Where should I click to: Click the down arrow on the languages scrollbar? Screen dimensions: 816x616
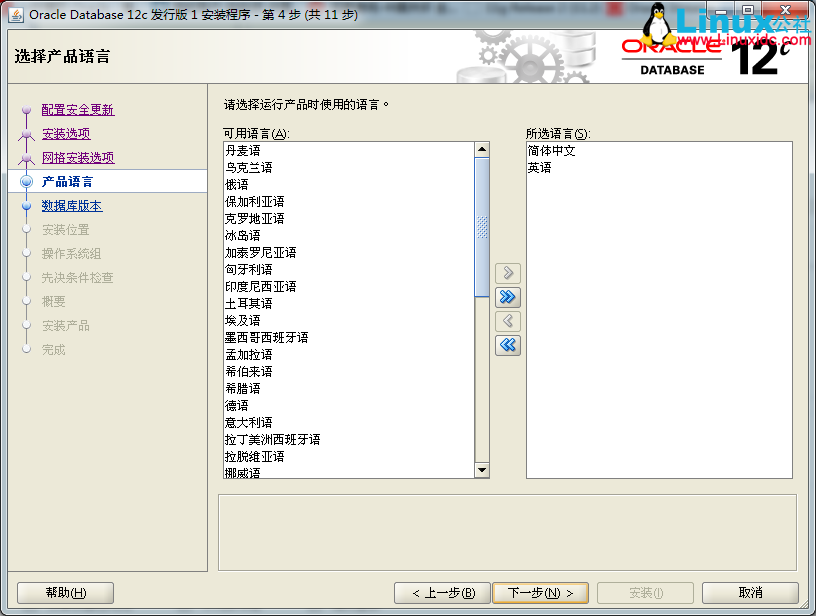coord(482,470)
